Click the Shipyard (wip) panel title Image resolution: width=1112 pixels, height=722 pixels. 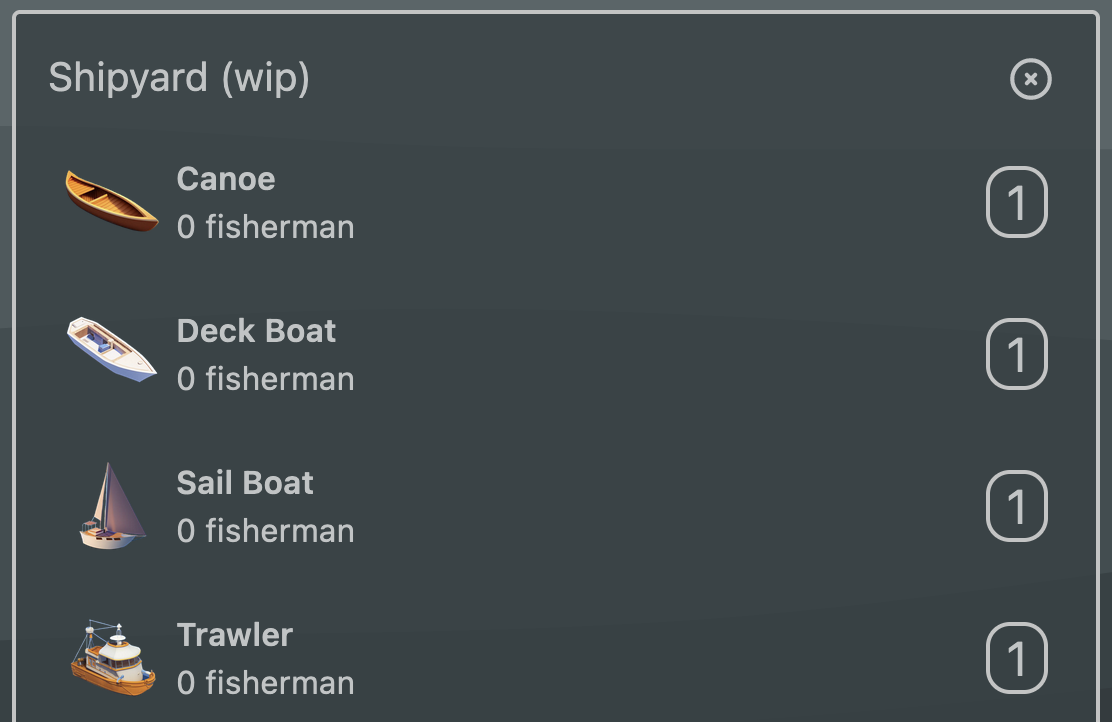[179, 78]
